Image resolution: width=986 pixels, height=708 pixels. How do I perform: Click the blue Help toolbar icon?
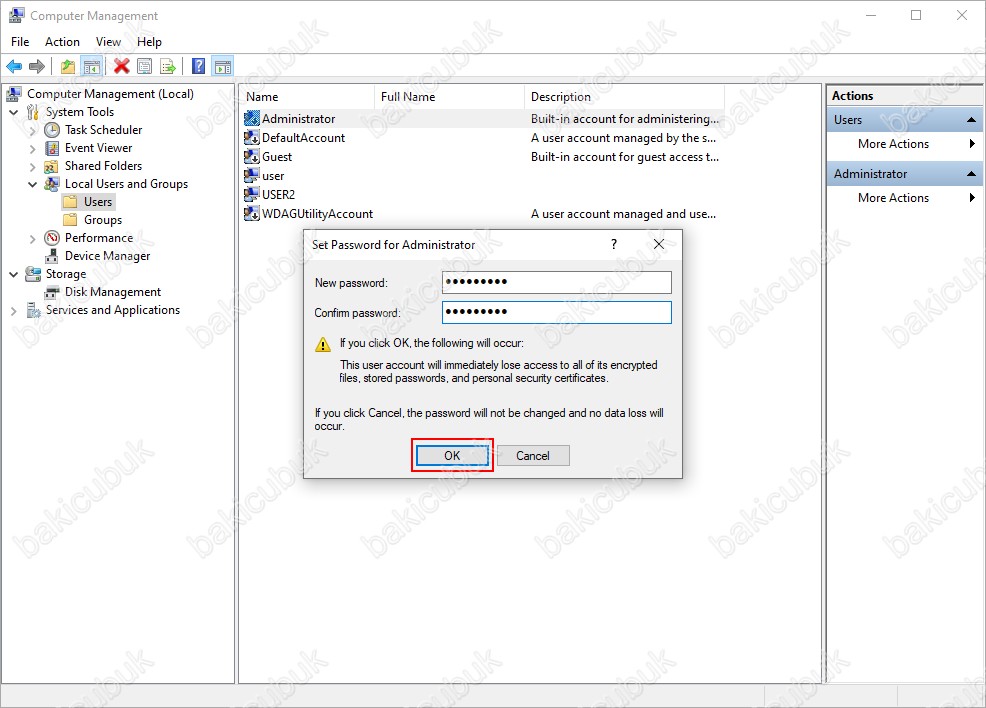coord(199,66)
